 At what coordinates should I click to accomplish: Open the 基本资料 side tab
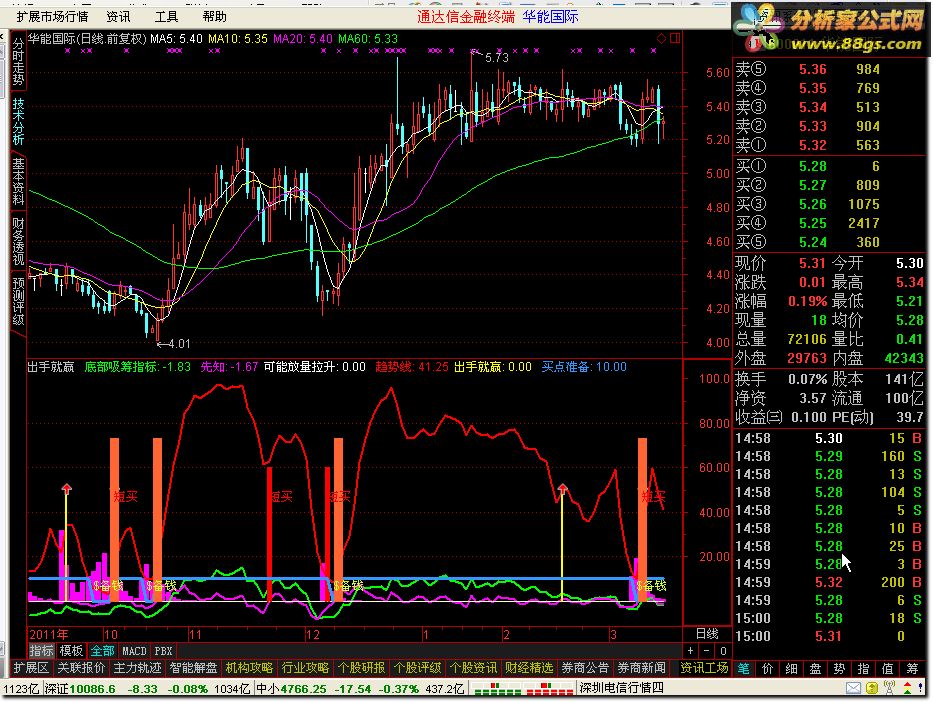point(18,181)
